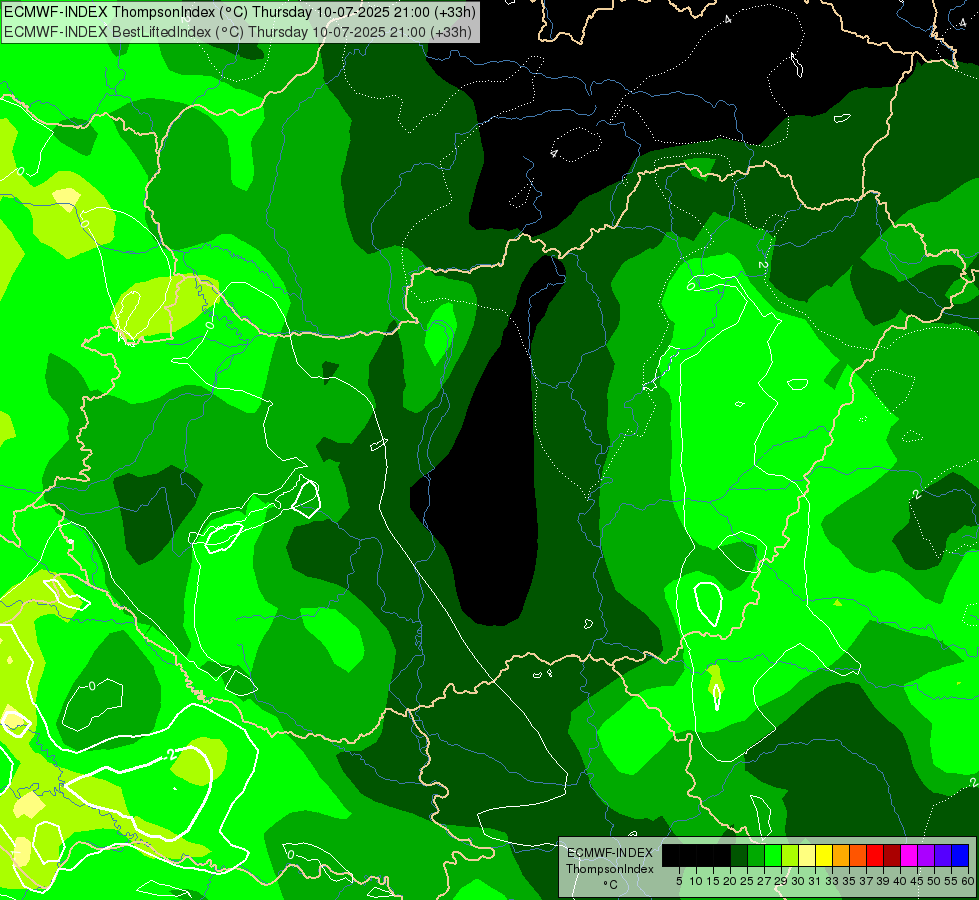Click the purple 45–50 legend swatch
979x900 pixels.
[926, 855]
